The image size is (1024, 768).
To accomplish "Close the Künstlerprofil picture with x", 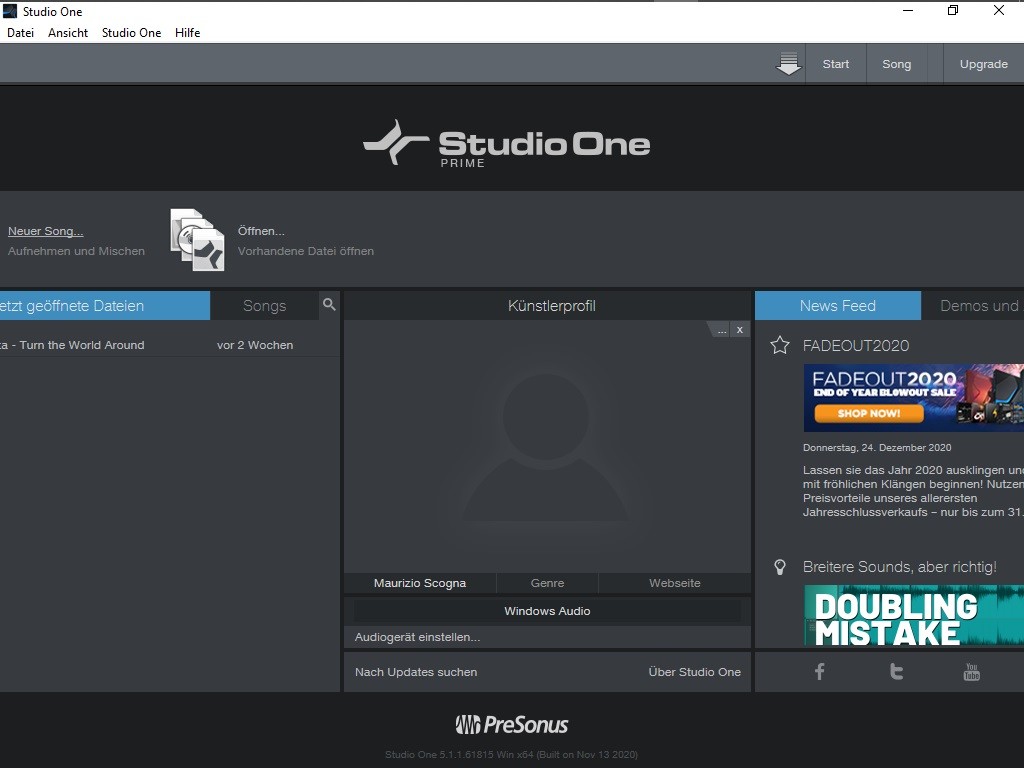I will [x=740, y=330].
